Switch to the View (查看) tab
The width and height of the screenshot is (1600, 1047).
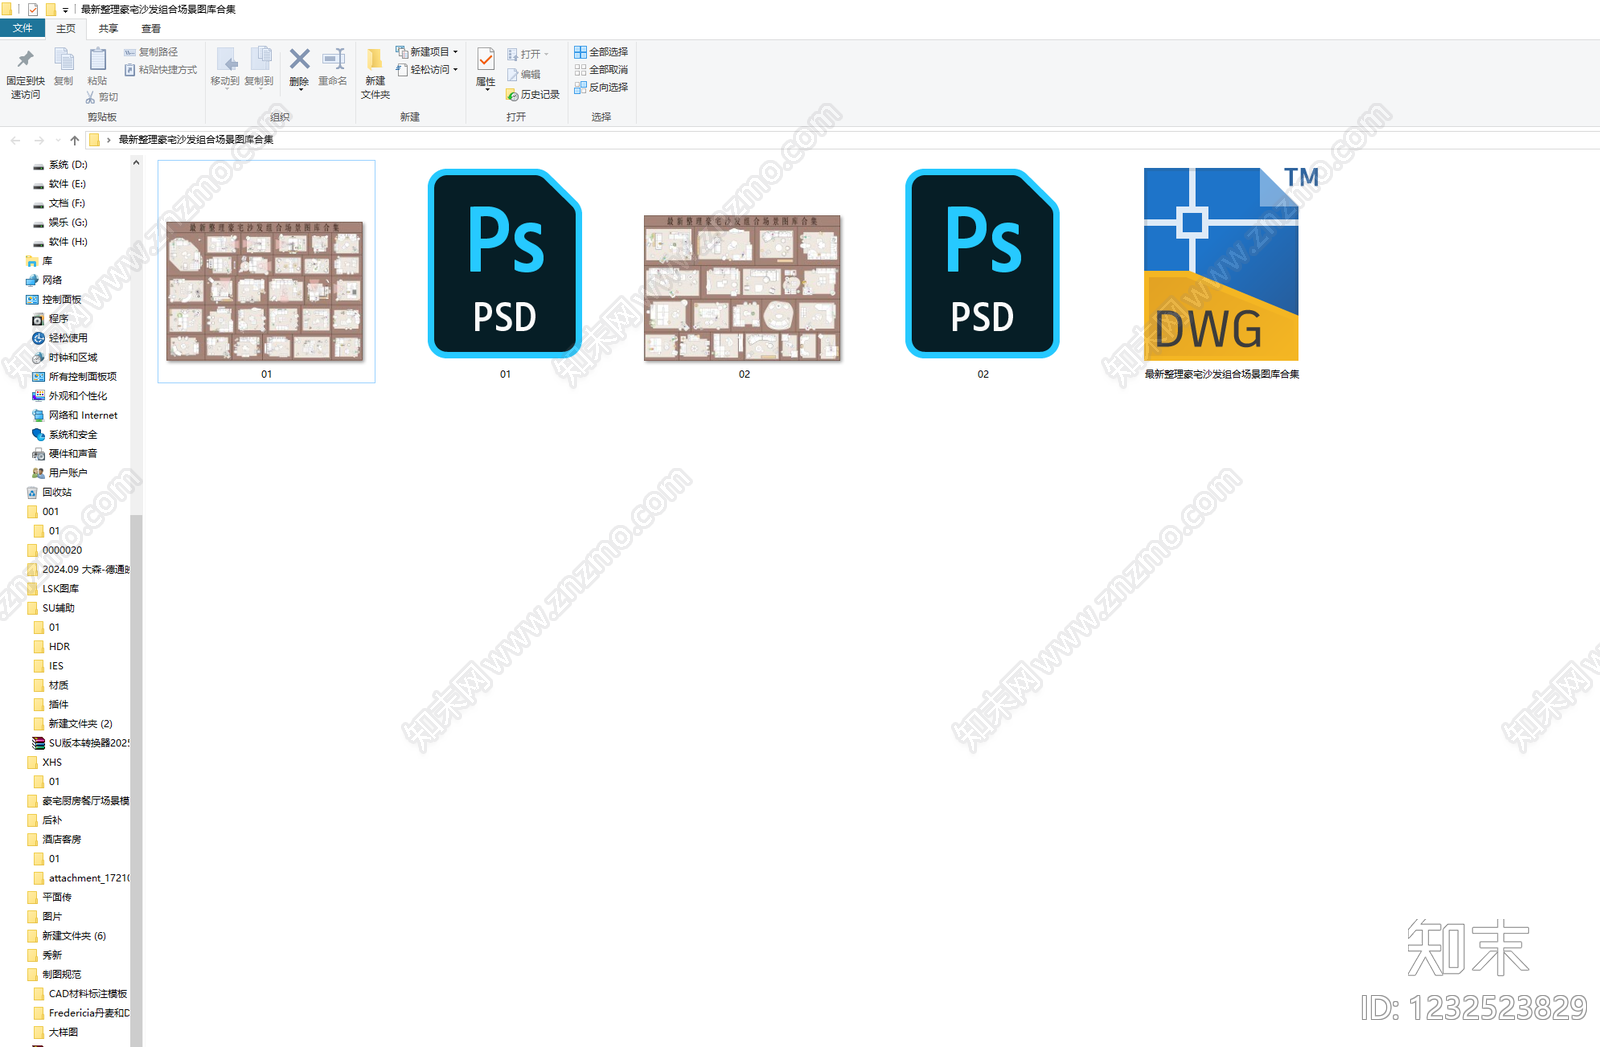(151, 29)
